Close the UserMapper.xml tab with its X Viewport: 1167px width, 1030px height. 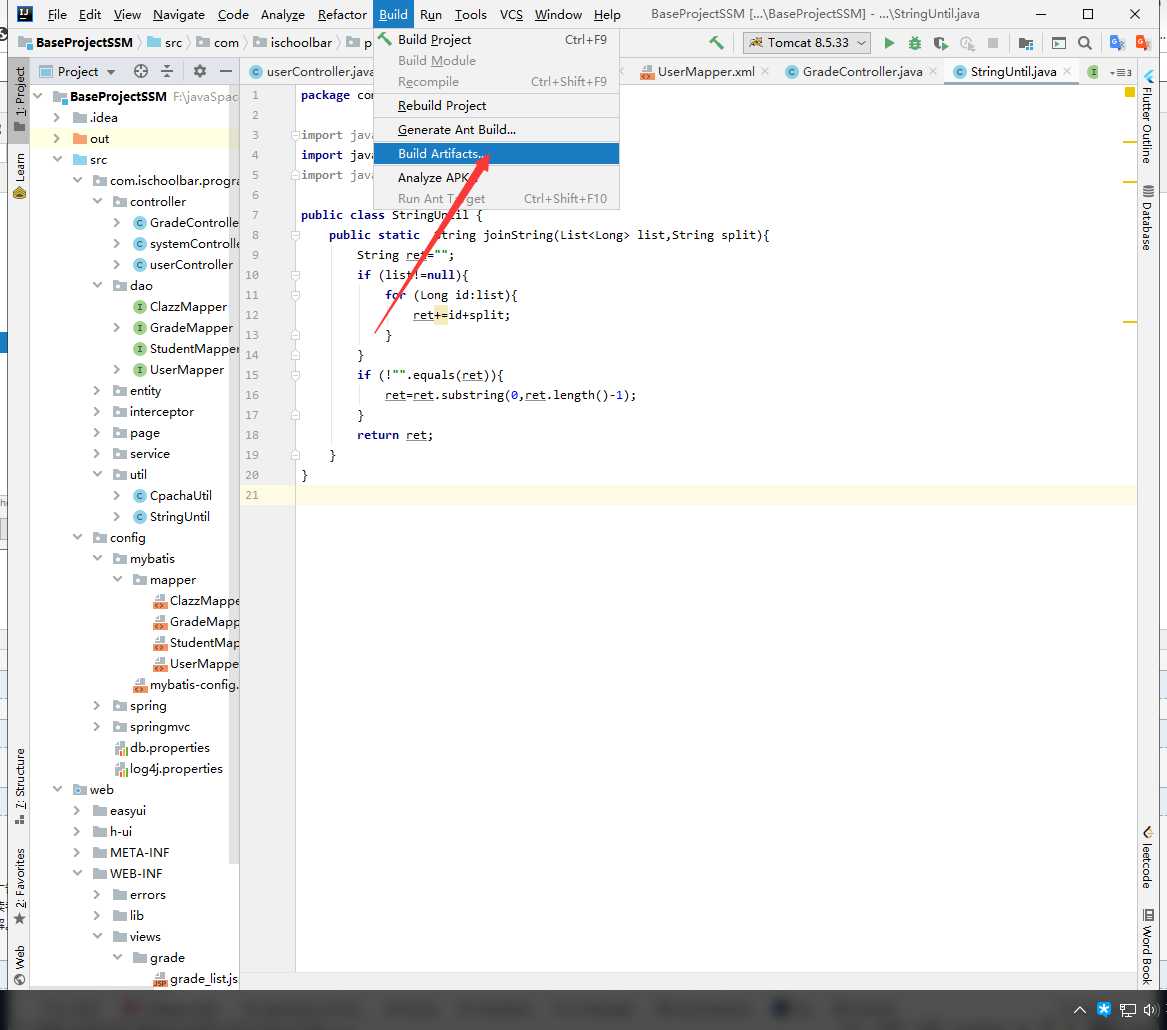pos(764,71)
